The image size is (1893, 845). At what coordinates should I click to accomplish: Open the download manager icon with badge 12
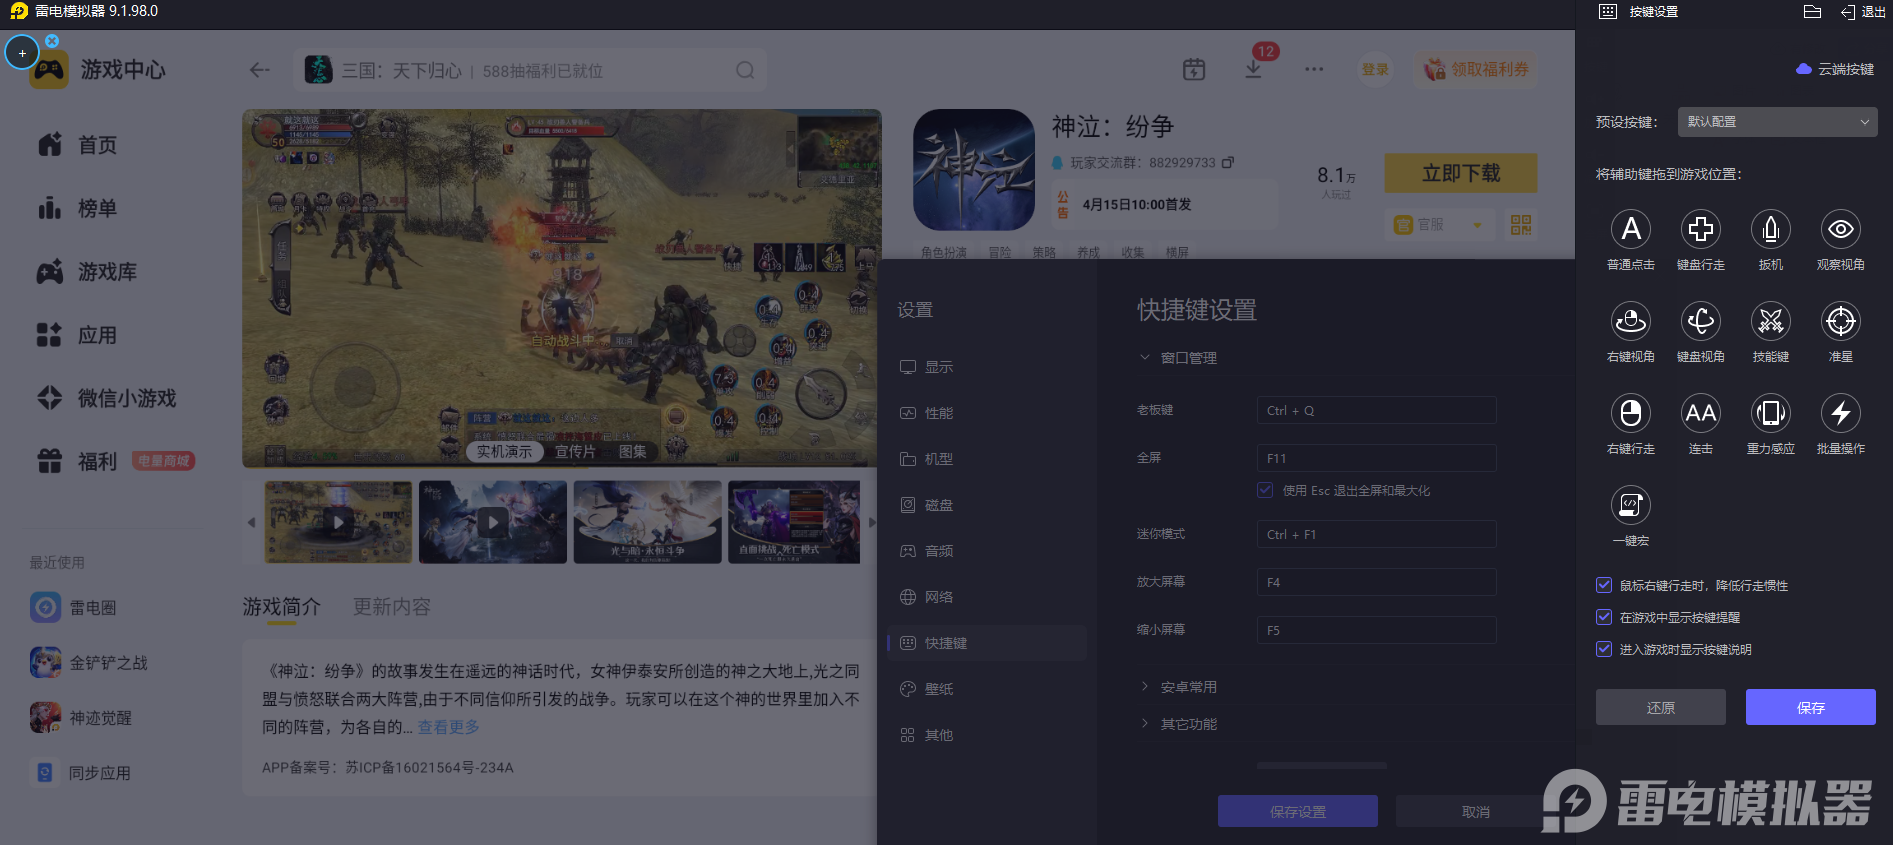[1253, 69]
